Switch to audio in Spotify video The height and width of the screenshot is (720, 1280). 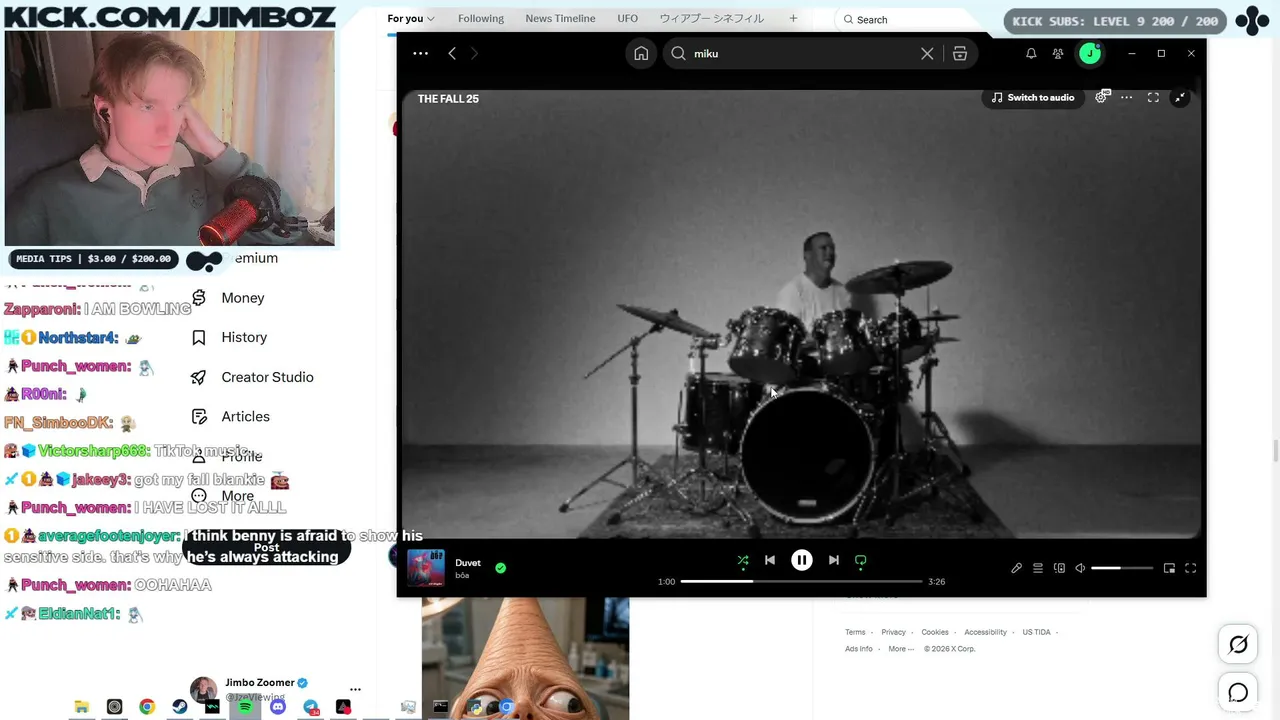1033,97
